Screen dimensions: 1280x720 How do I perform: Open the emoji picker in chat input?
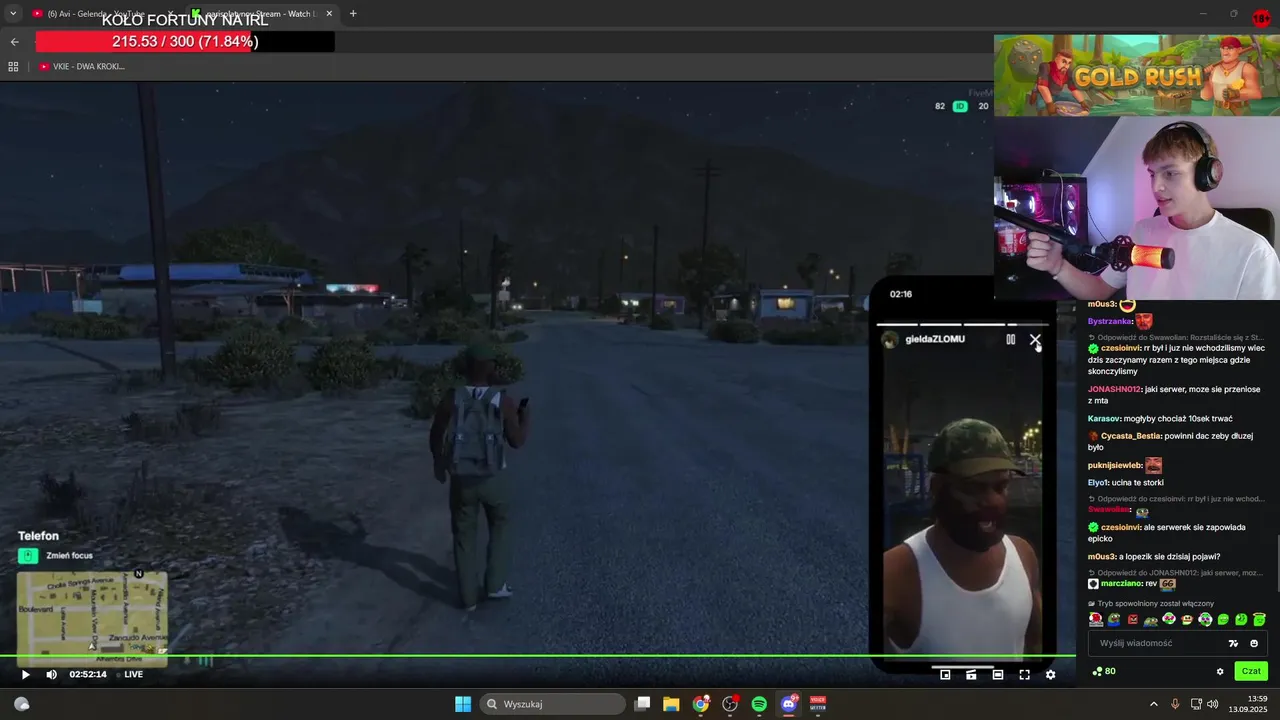1254,643
